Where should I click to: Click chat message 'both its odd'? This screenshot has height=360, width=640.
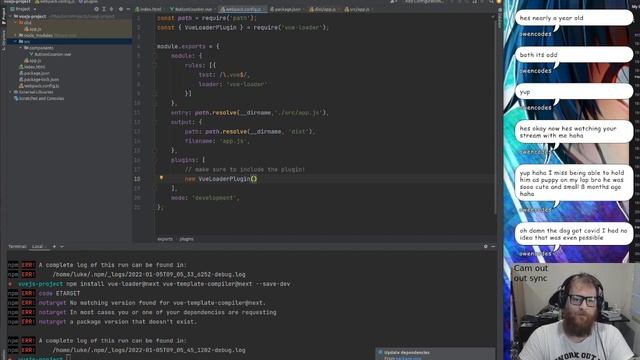[574, 55]
